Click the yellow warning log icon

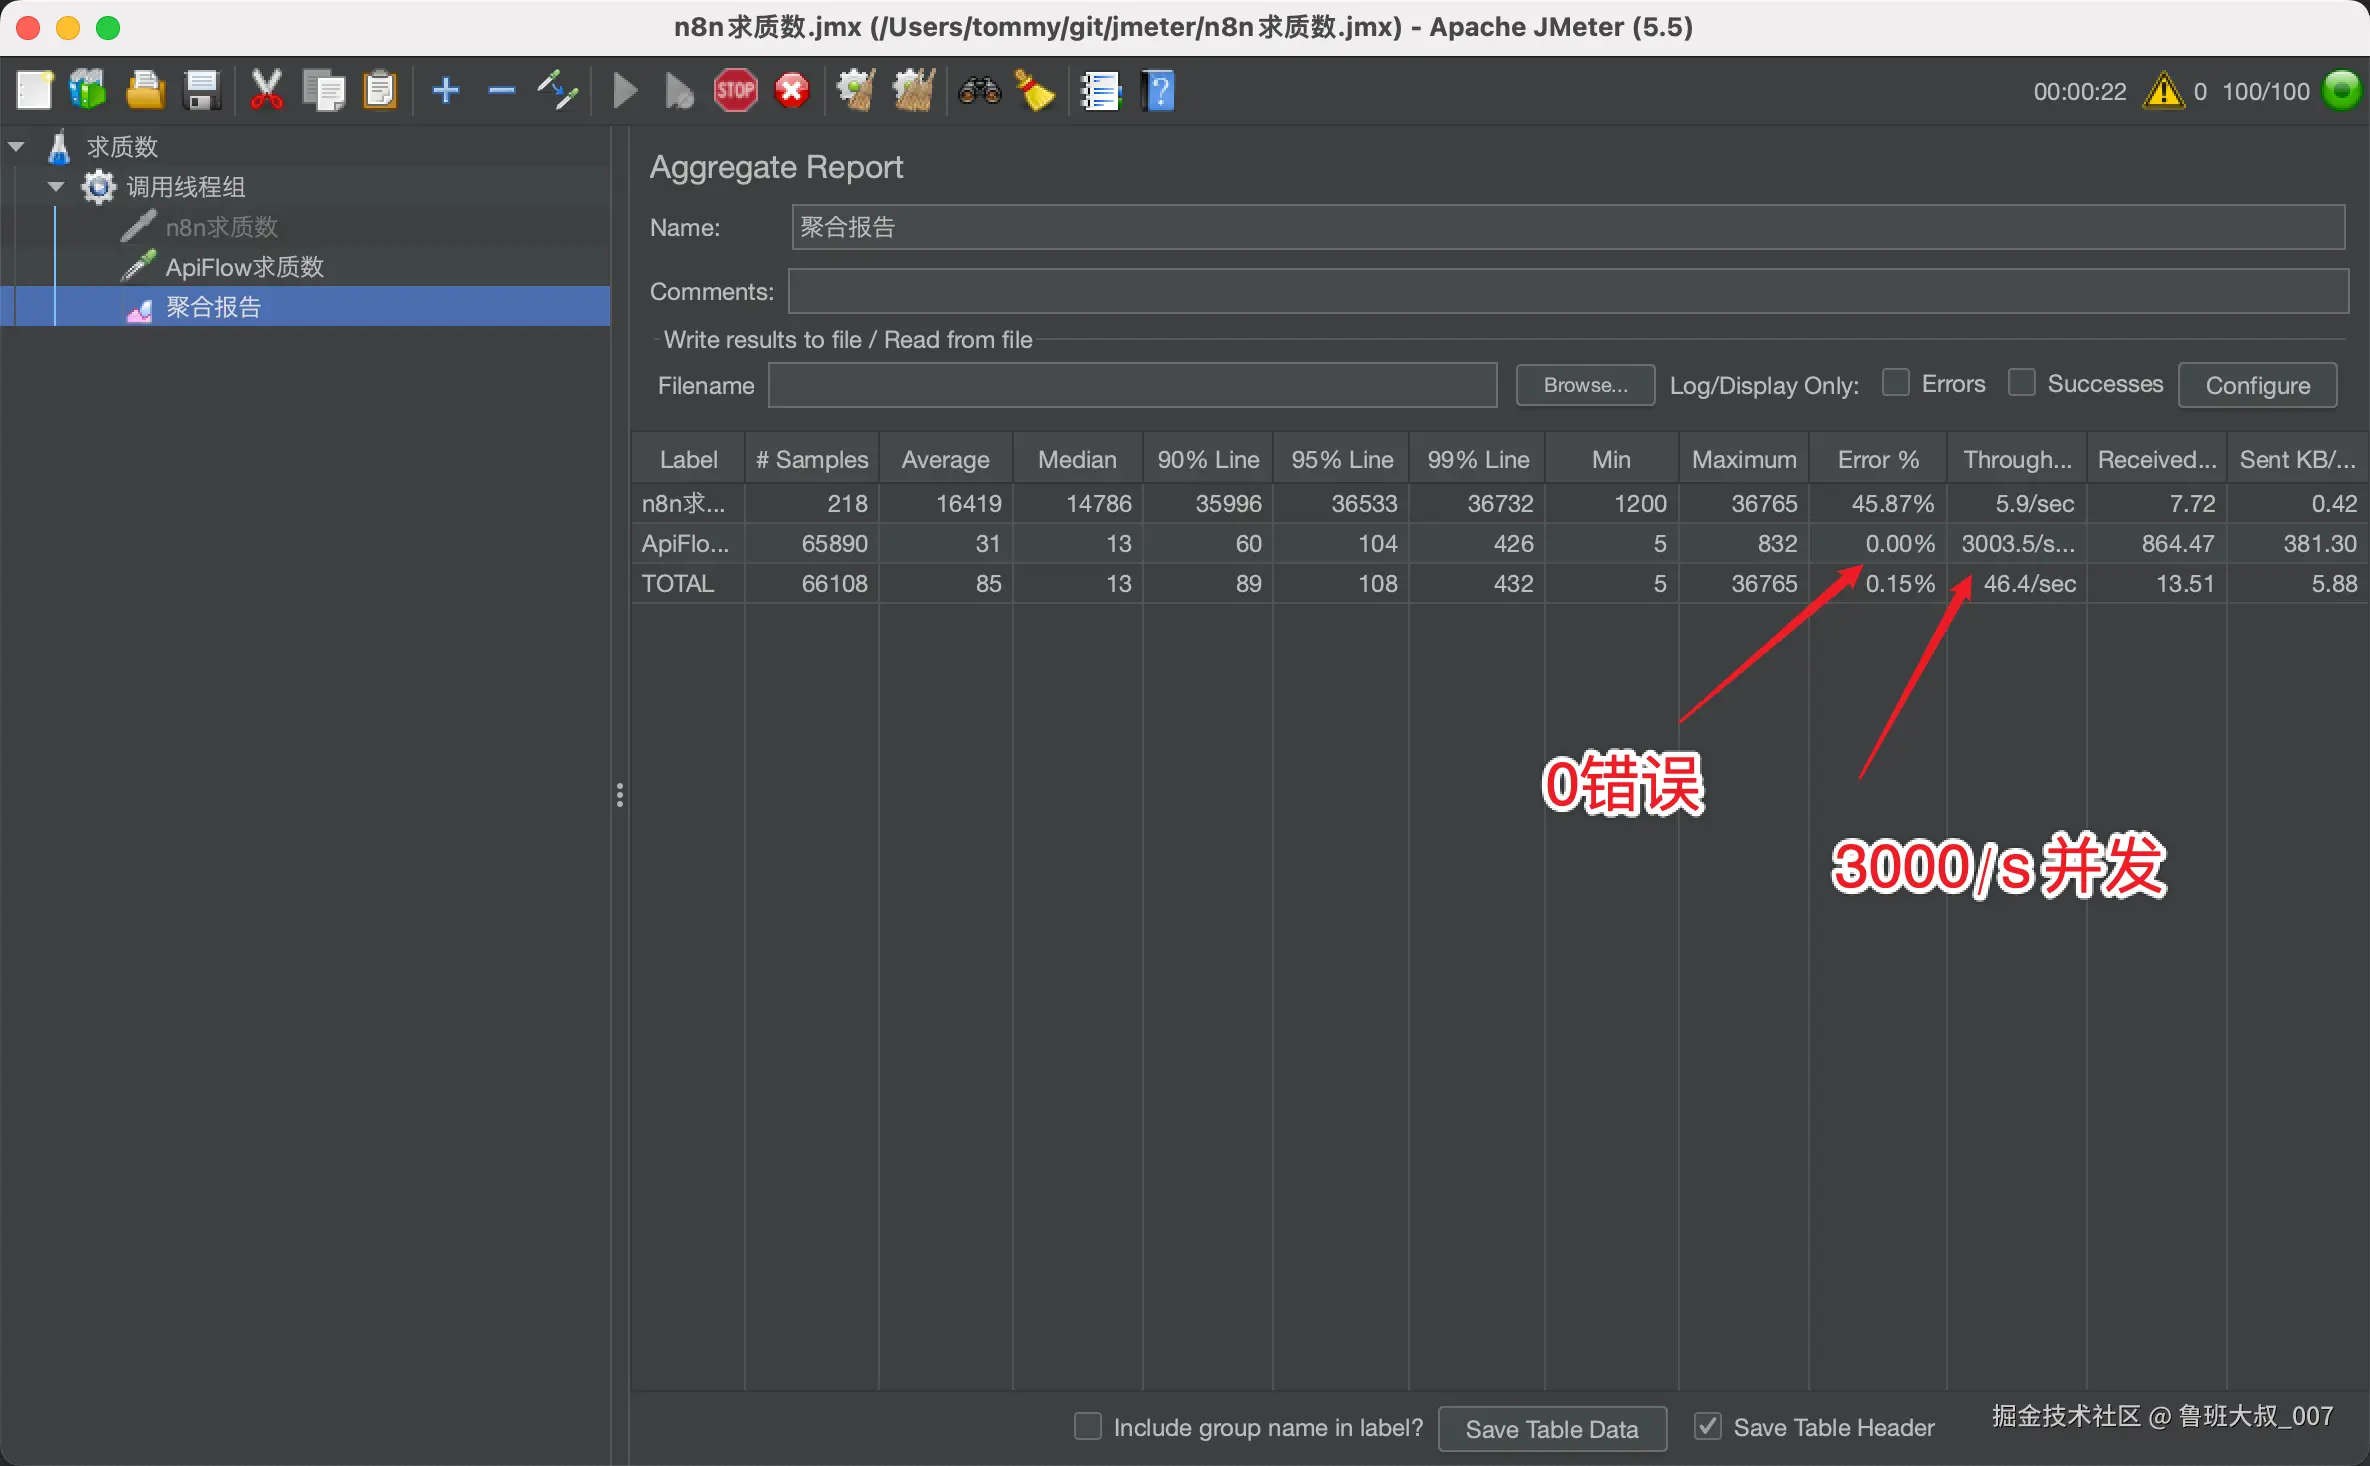point(2164,91)
